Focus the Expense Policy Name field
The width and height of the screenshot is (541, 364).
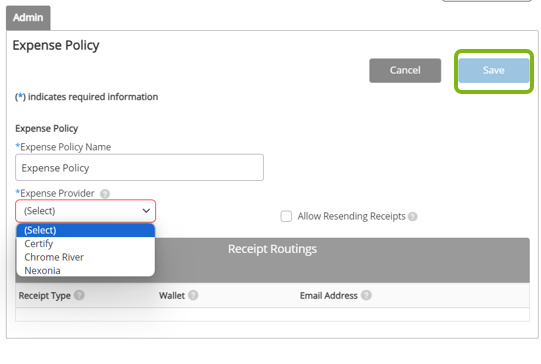coord(139,168)
